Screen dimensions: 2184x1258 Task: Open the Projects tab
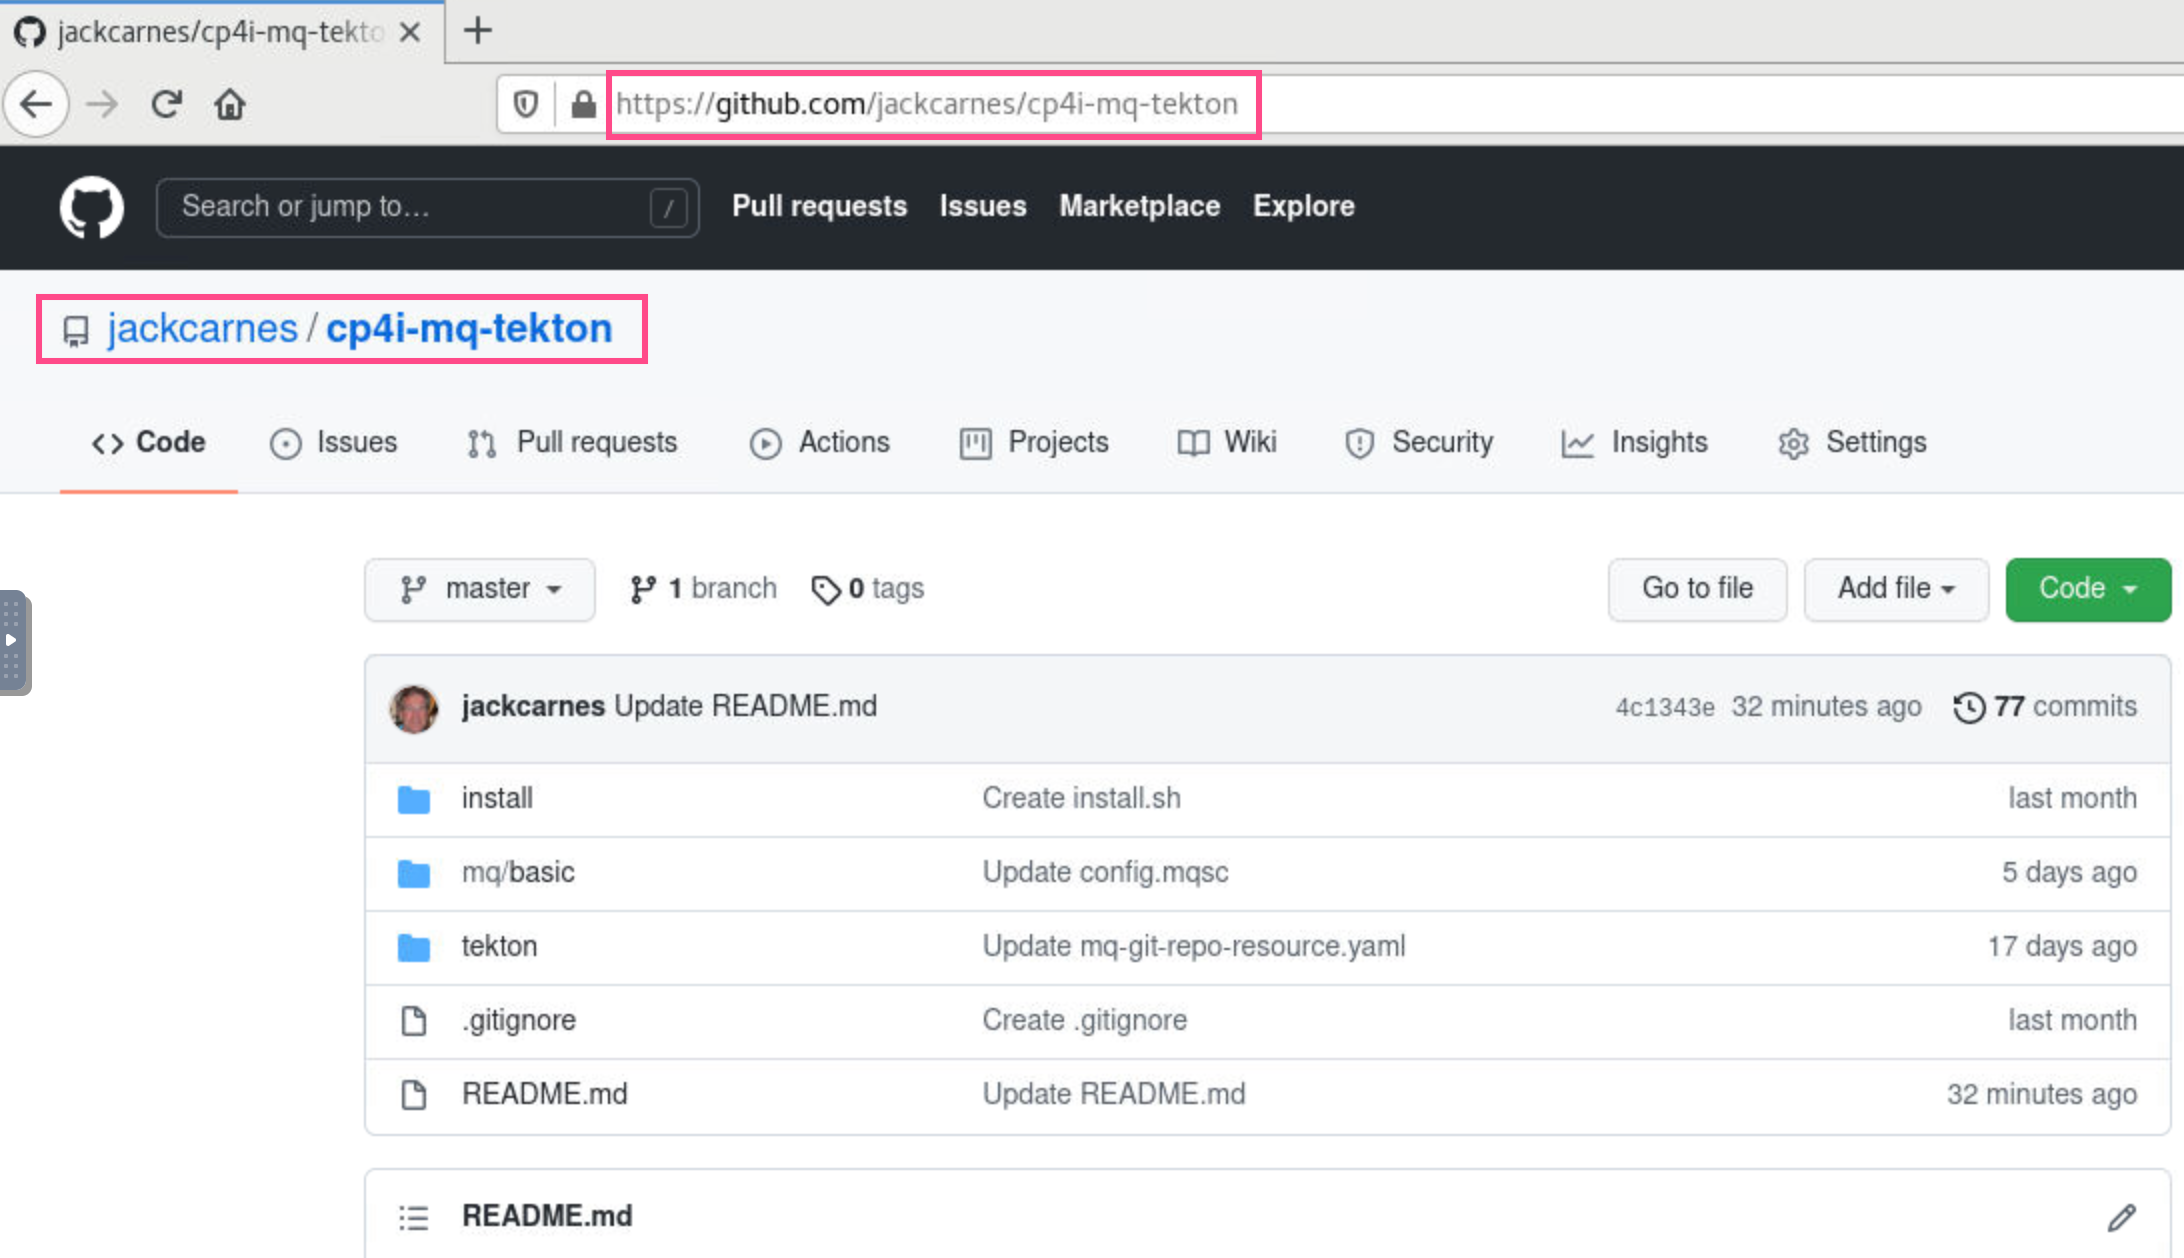coord(1034,442)
